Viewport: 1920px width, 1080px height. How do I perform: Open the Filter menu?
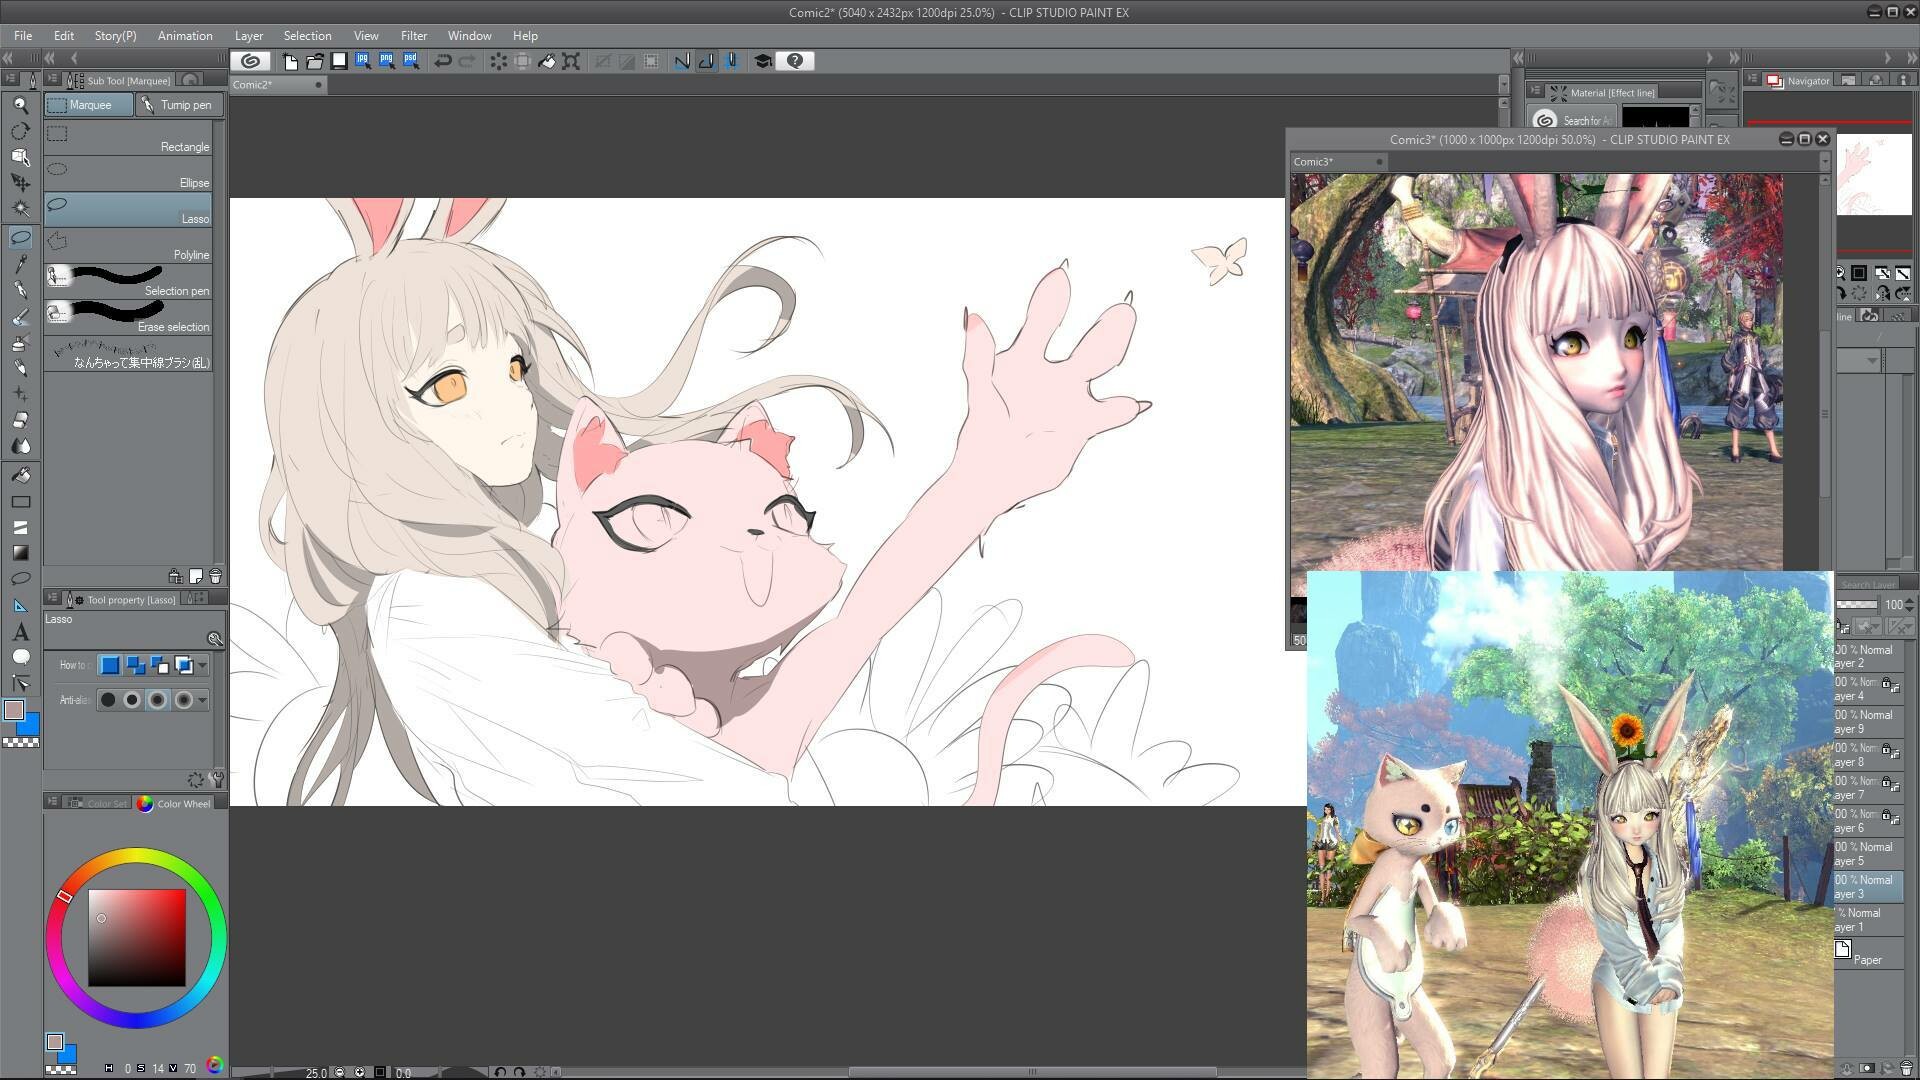pyautogui.click(x=413, y=36)
